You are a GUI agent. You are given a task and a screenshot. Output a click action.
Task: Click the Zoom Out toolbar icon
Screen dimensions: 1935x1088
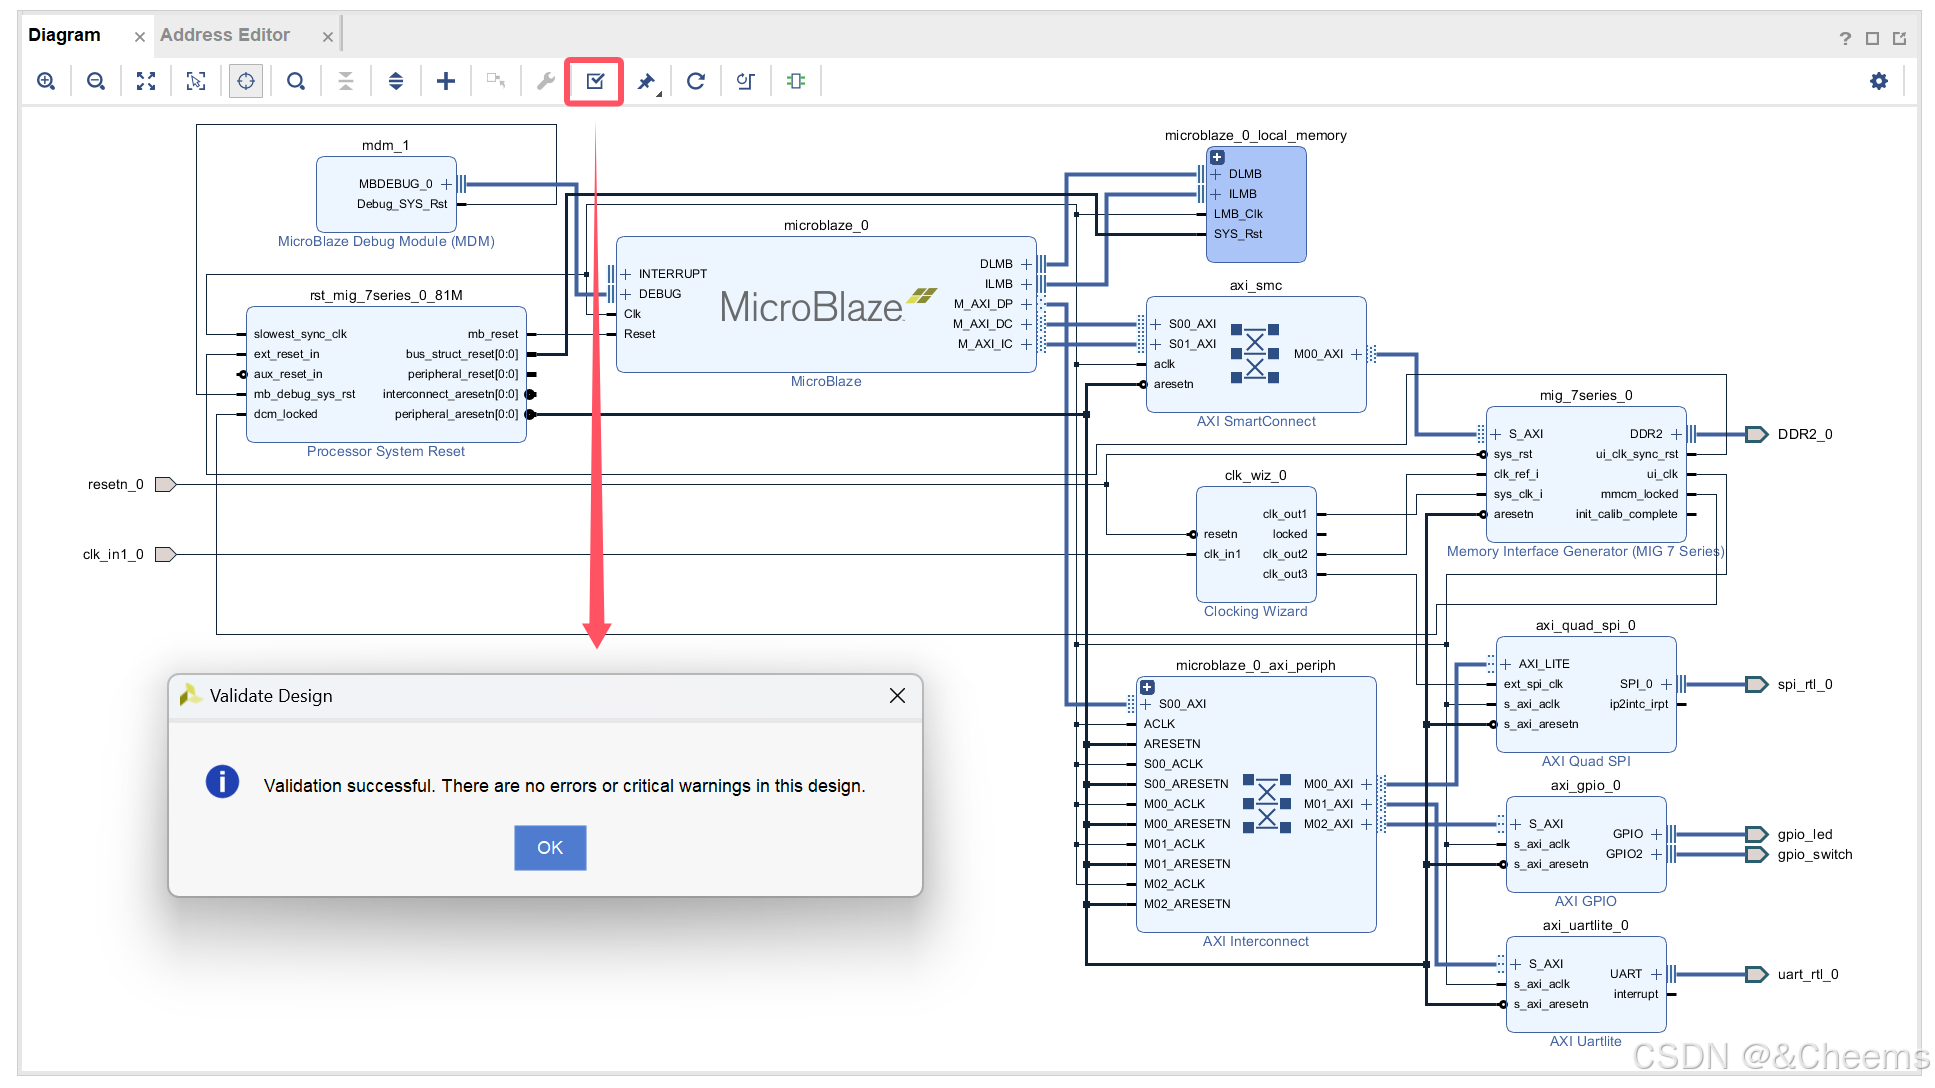click(96, 81)
